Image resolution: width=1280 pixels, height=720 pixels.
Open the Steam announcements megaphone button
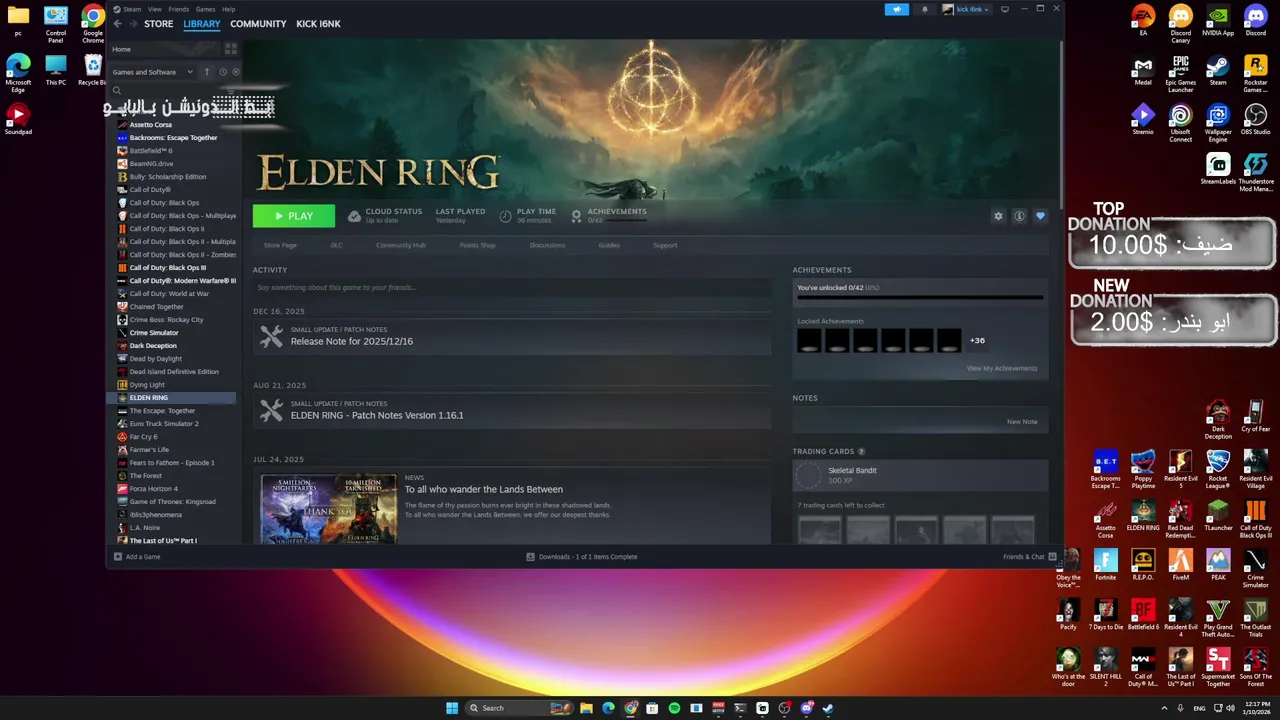(x=897, y=9)
